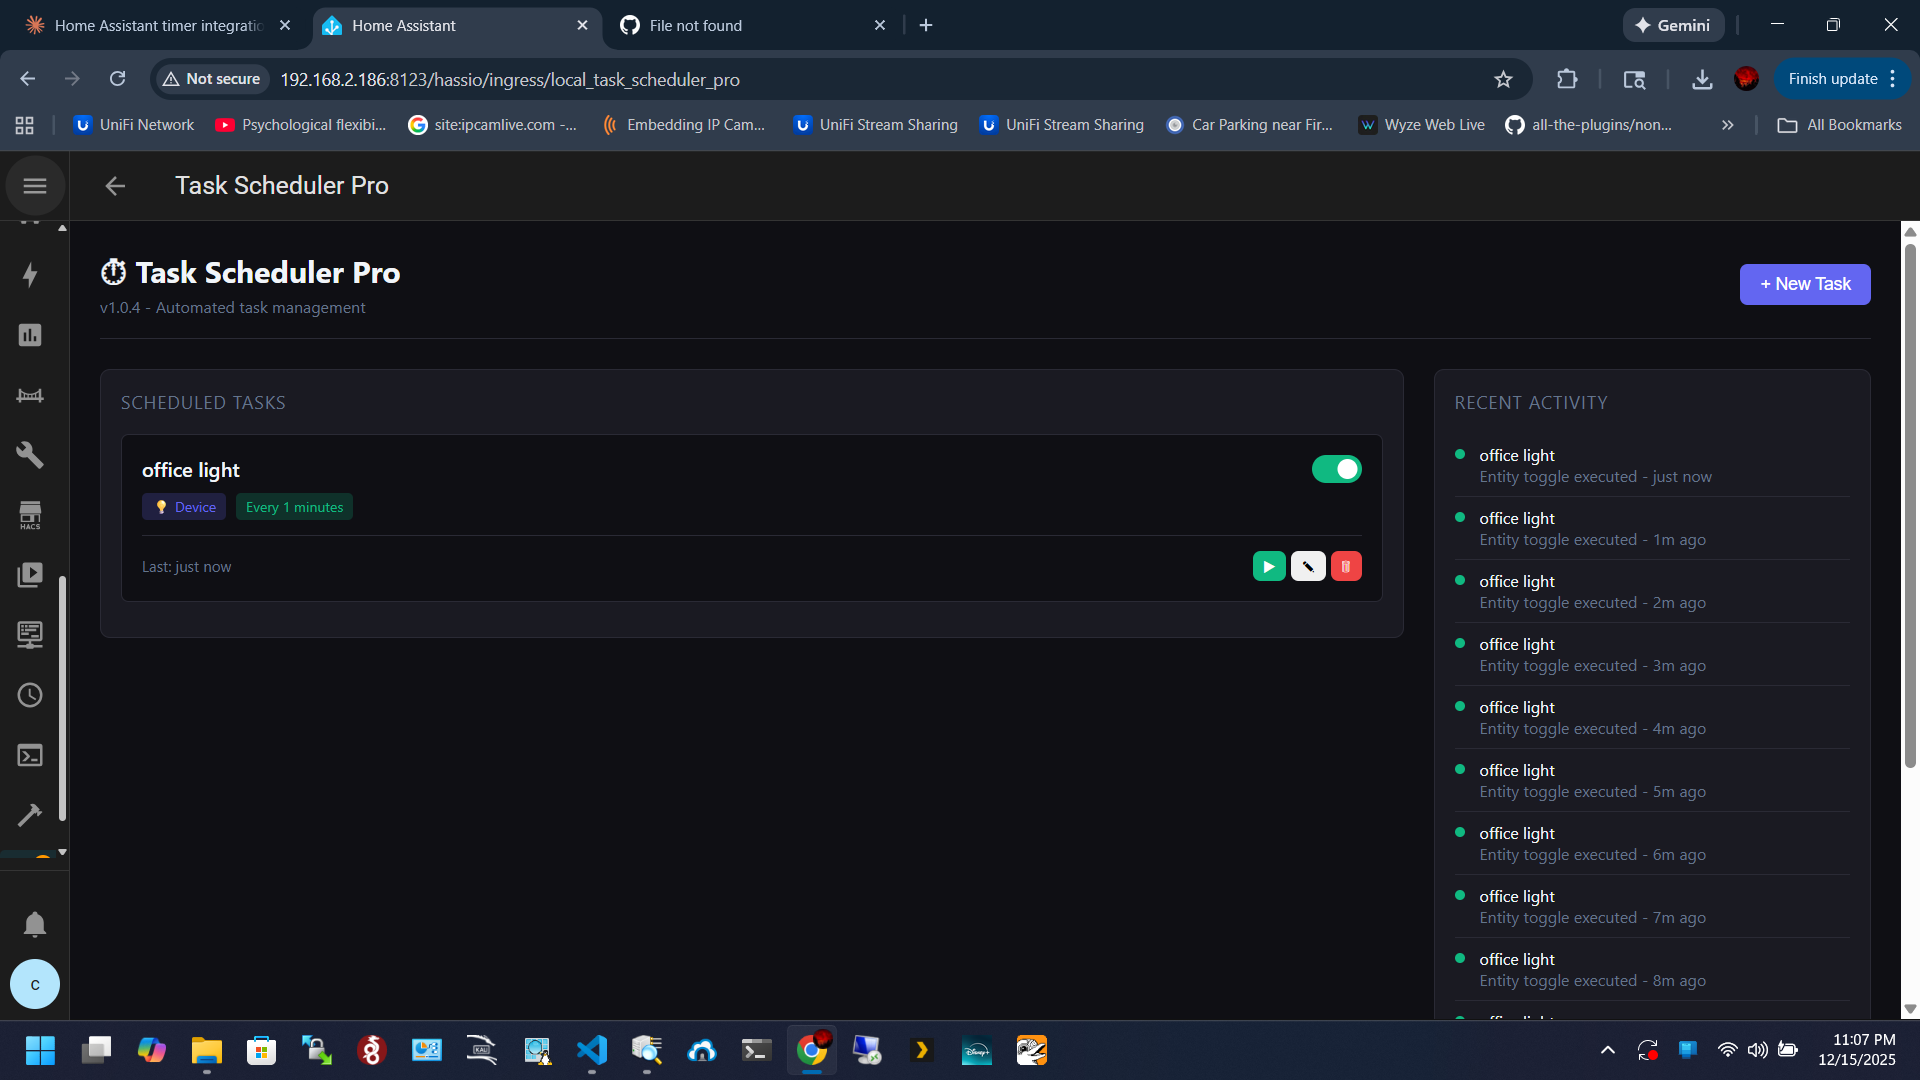
Task: Delete the office light task
Action: click(1346, 566)
